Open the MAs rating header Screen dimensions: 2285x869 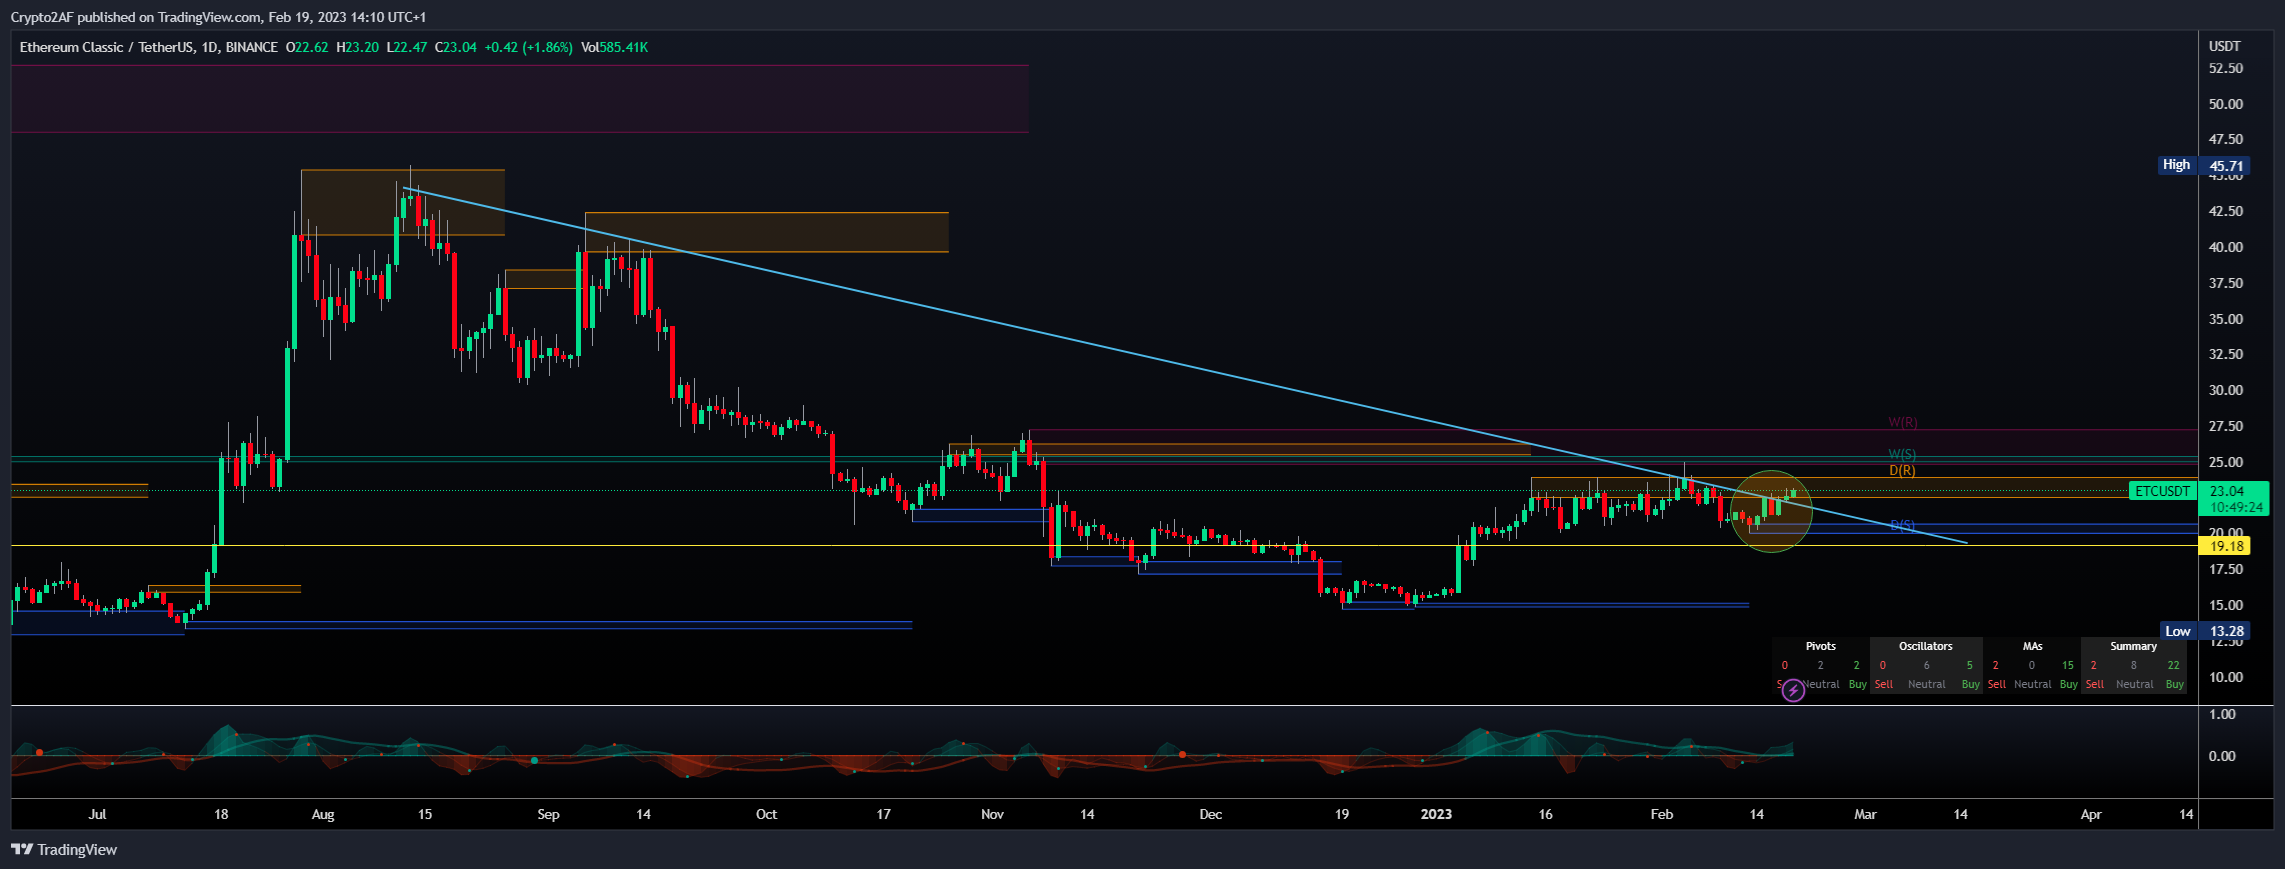pos(2032,646)
